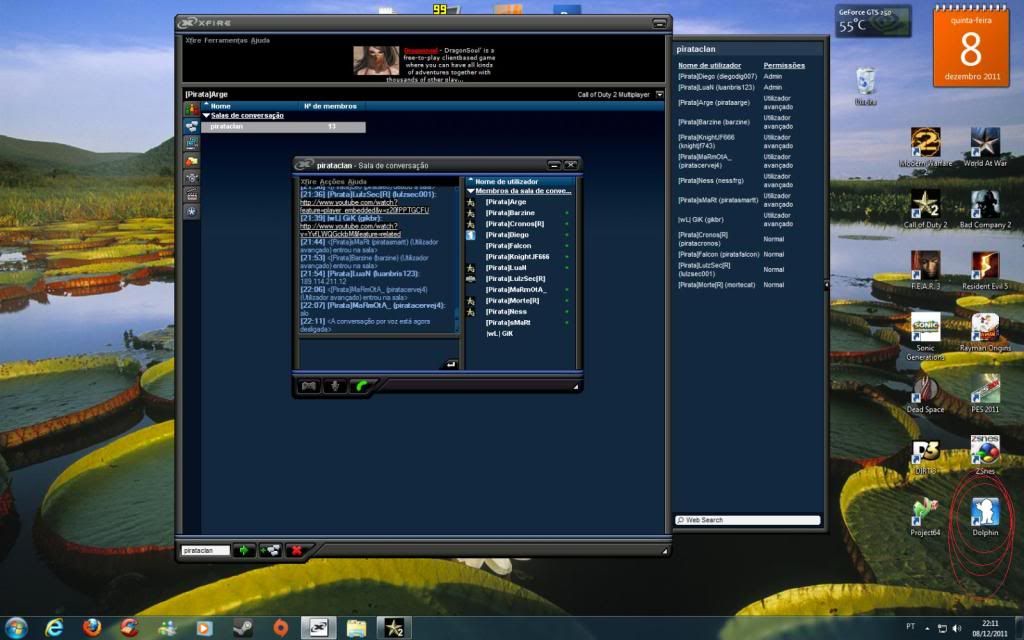1024x640 pixels.
Task: Collapse the 'Salas de conversação' group
Action: point(206,116)
